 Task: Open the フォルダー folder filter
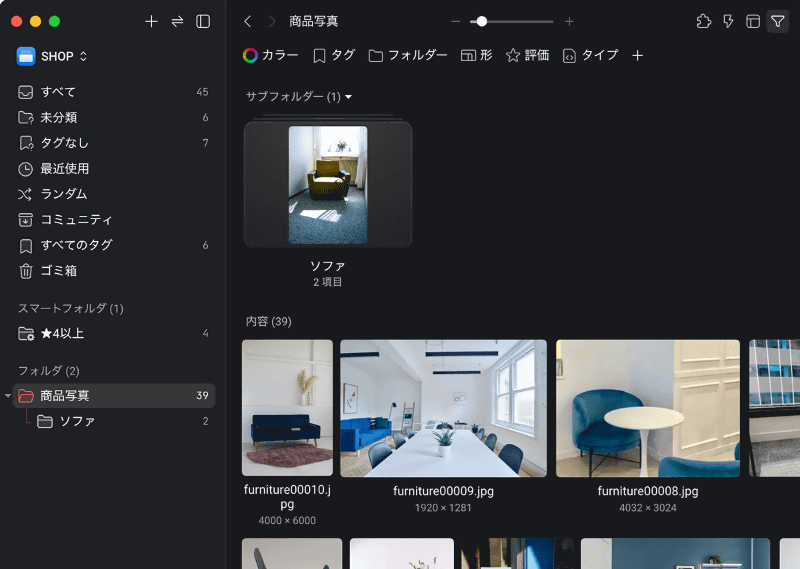(x=408, y=55)
